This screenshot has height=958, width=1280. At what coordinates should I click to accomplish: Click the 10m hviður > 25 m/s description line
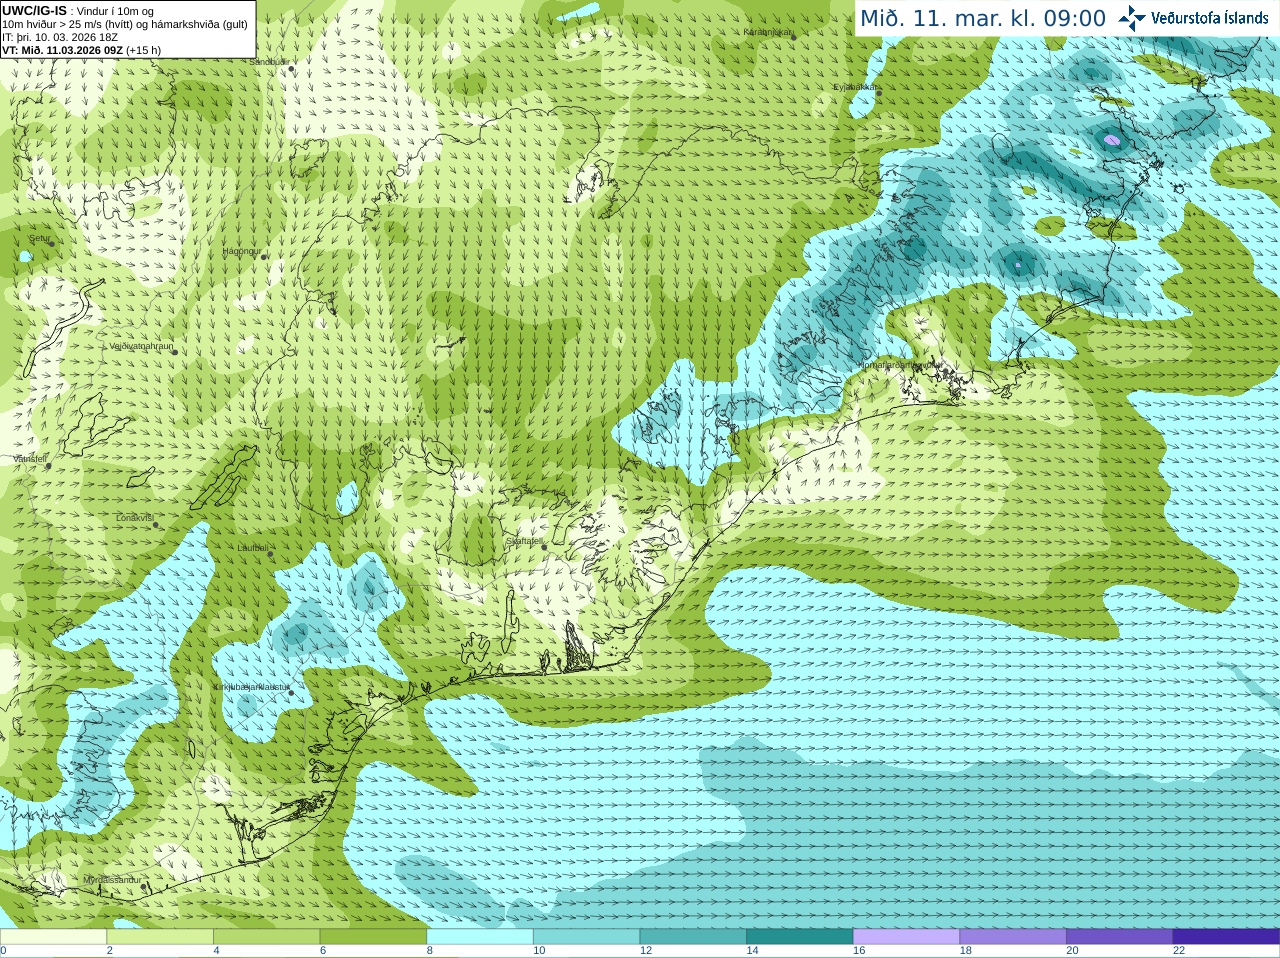click(125, 24)
